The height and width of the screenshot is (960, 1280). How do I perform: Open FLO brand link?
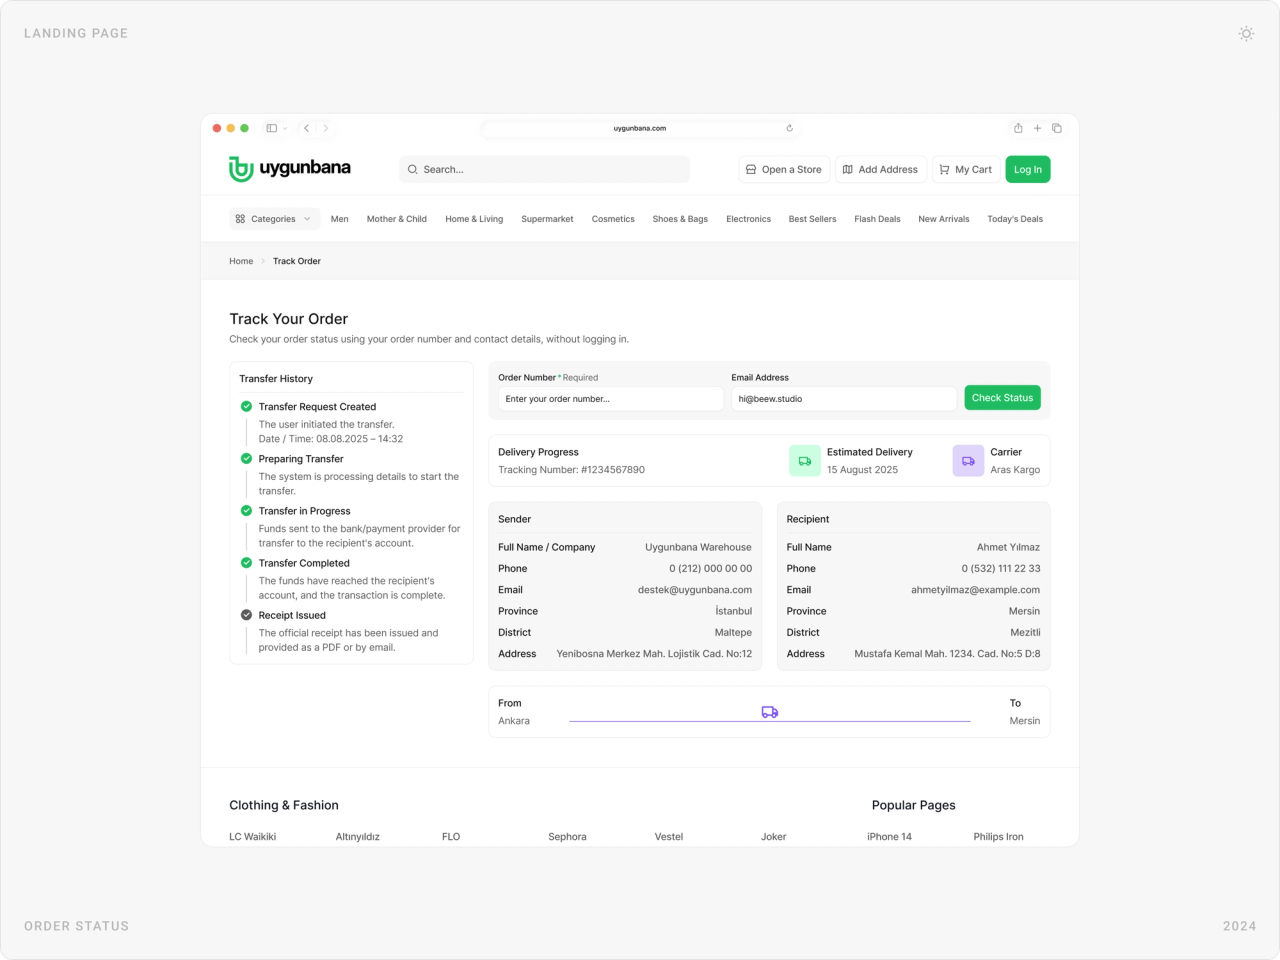pyautogui.click(x=451, y=837)
